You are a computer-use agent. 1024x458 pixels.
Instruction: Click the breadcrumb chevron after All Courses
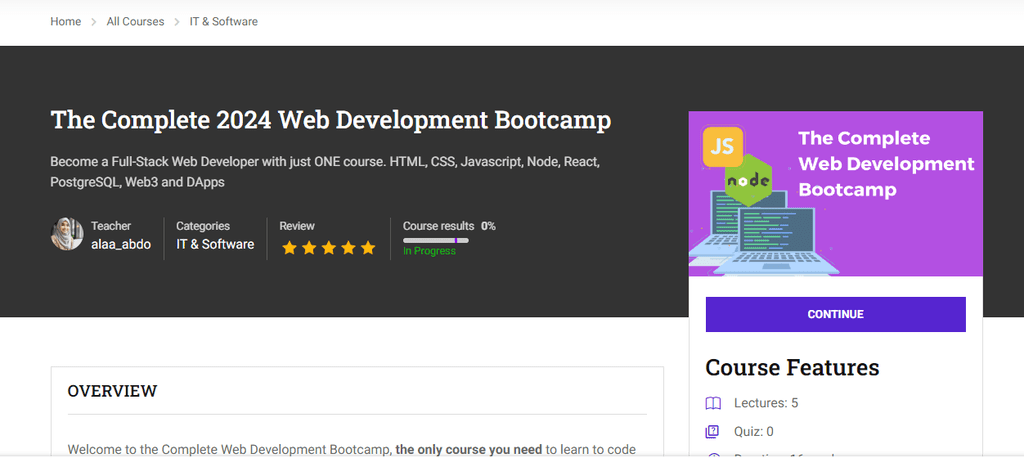[x=177, y=22]
